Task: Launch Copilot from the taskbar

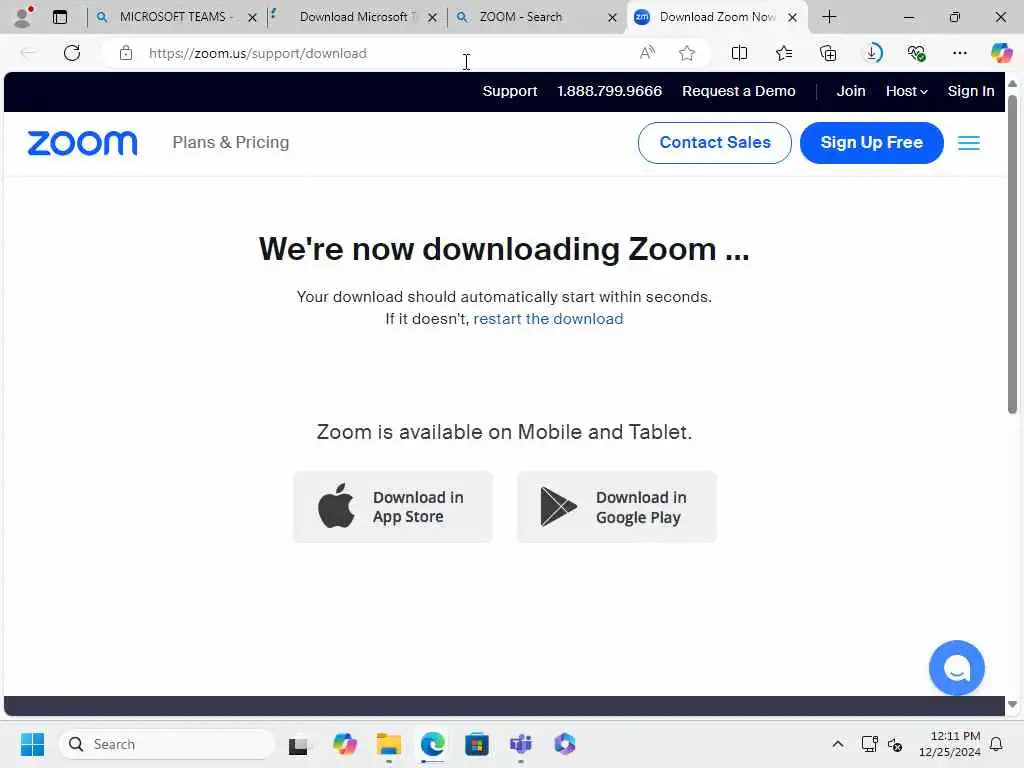Action: tap(344, 744)
